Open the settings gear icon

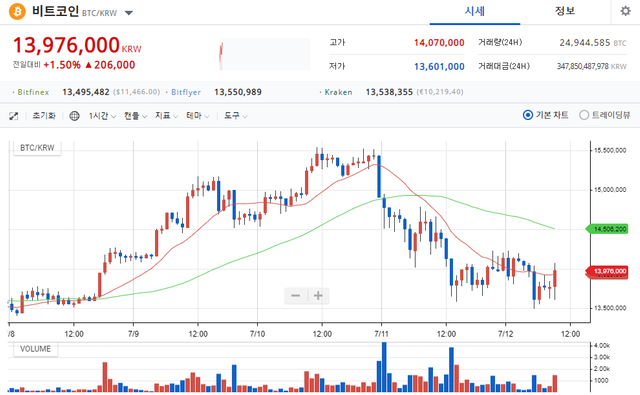click(x=625, y=11)
